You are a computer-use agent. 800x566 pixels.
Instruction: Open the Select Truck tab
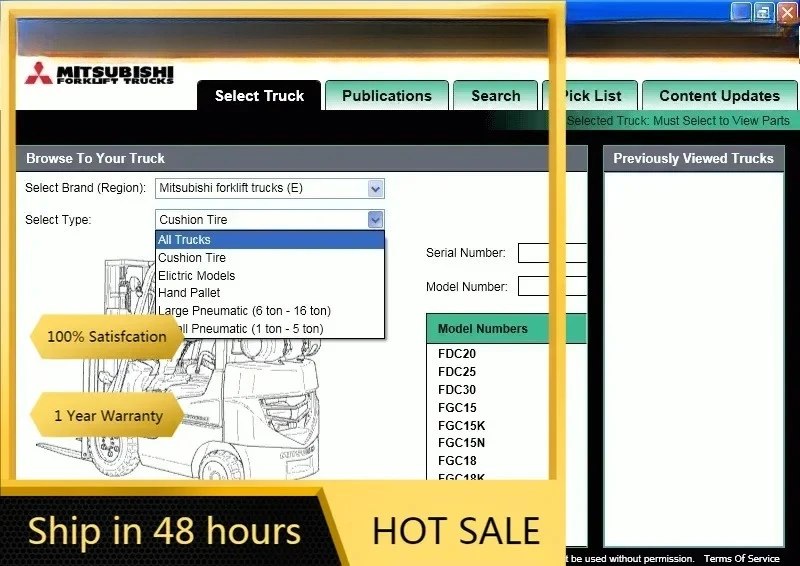pyautogui.click(x=259, y=95)
